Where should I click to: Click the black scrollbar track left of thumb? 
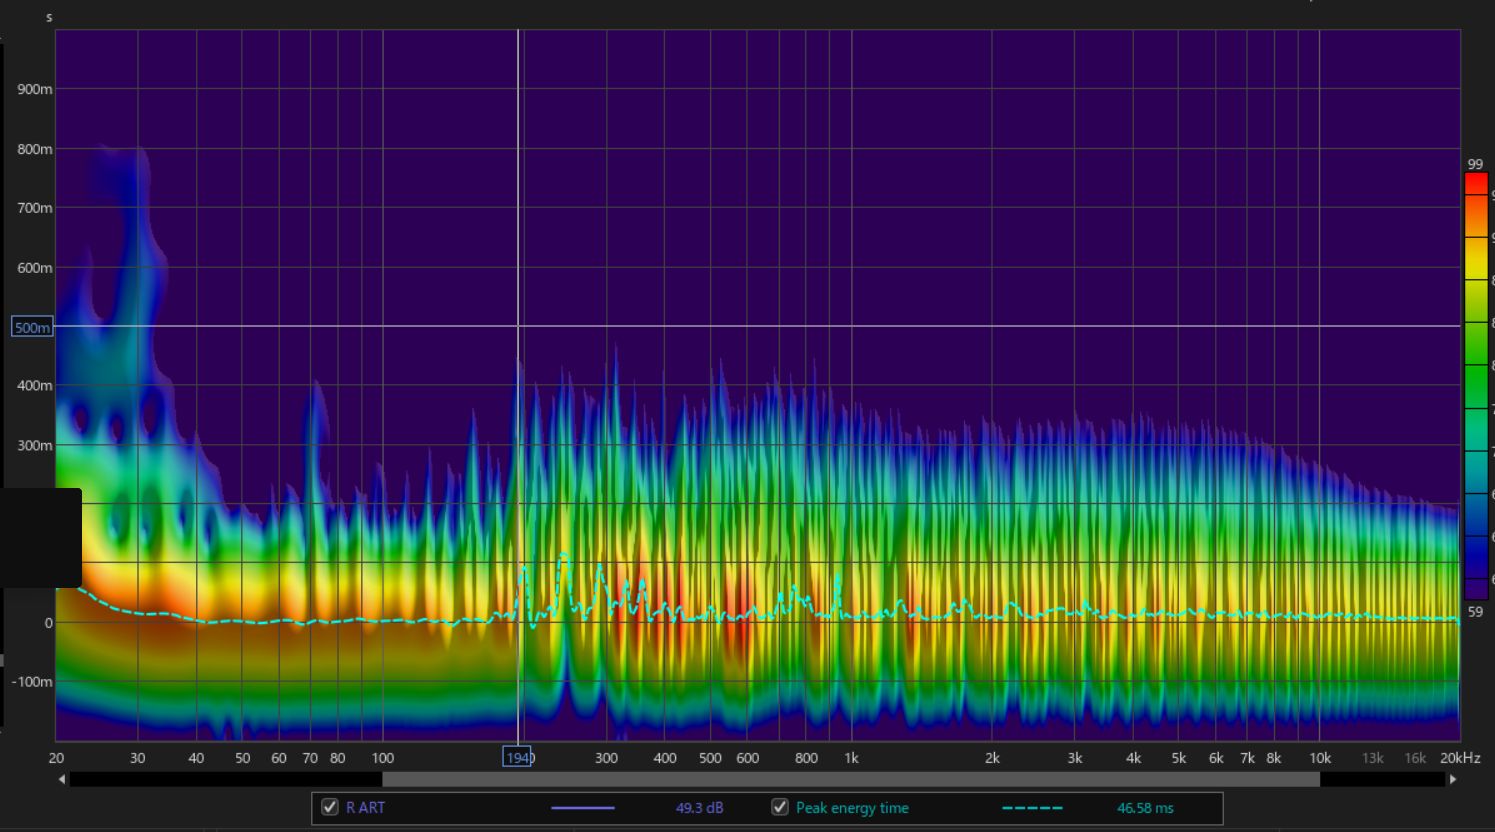click(225, 779)
